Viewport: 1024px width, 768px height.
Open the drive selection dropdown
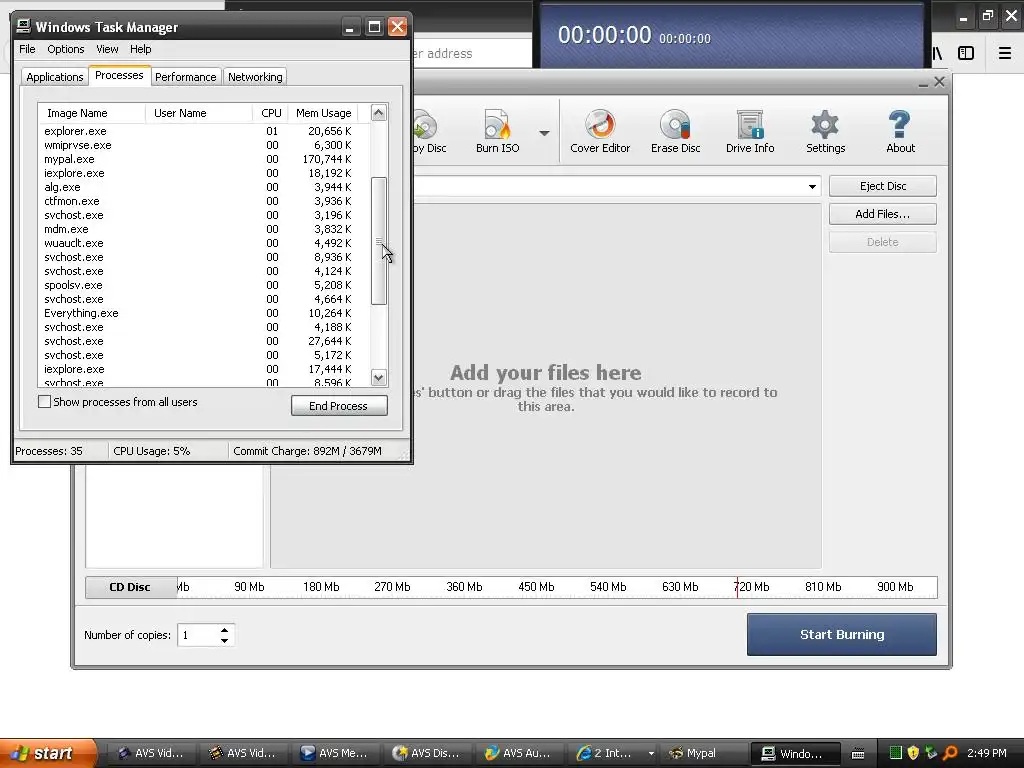click(x=812, y=187)
